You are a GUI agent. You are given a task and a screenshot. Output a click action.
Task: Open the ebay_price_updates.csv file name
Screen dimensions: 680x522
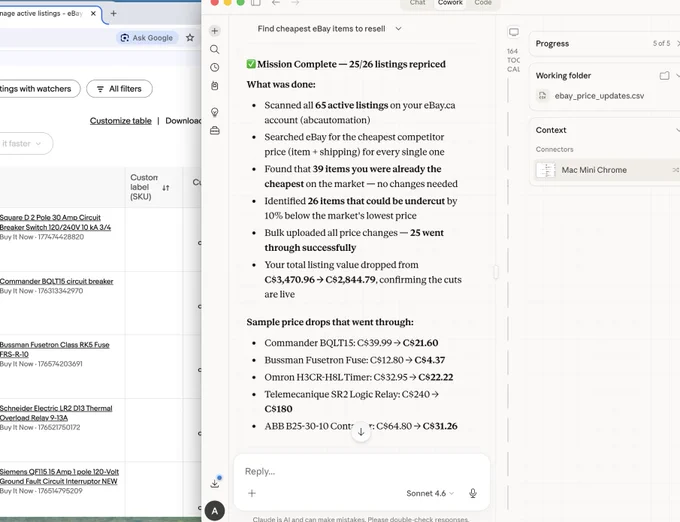599,96
